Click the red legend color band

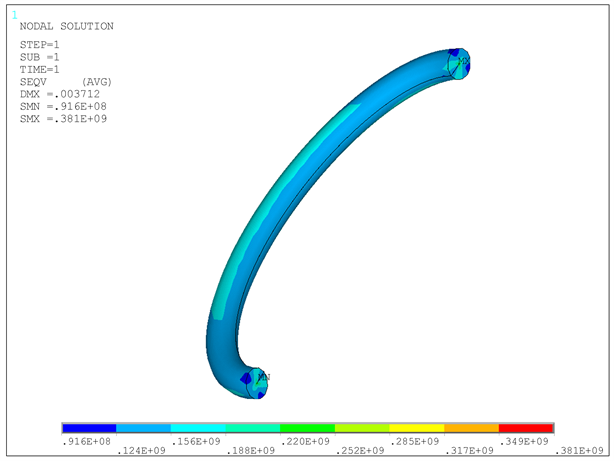pyautogui.click(x=525, y=428)
